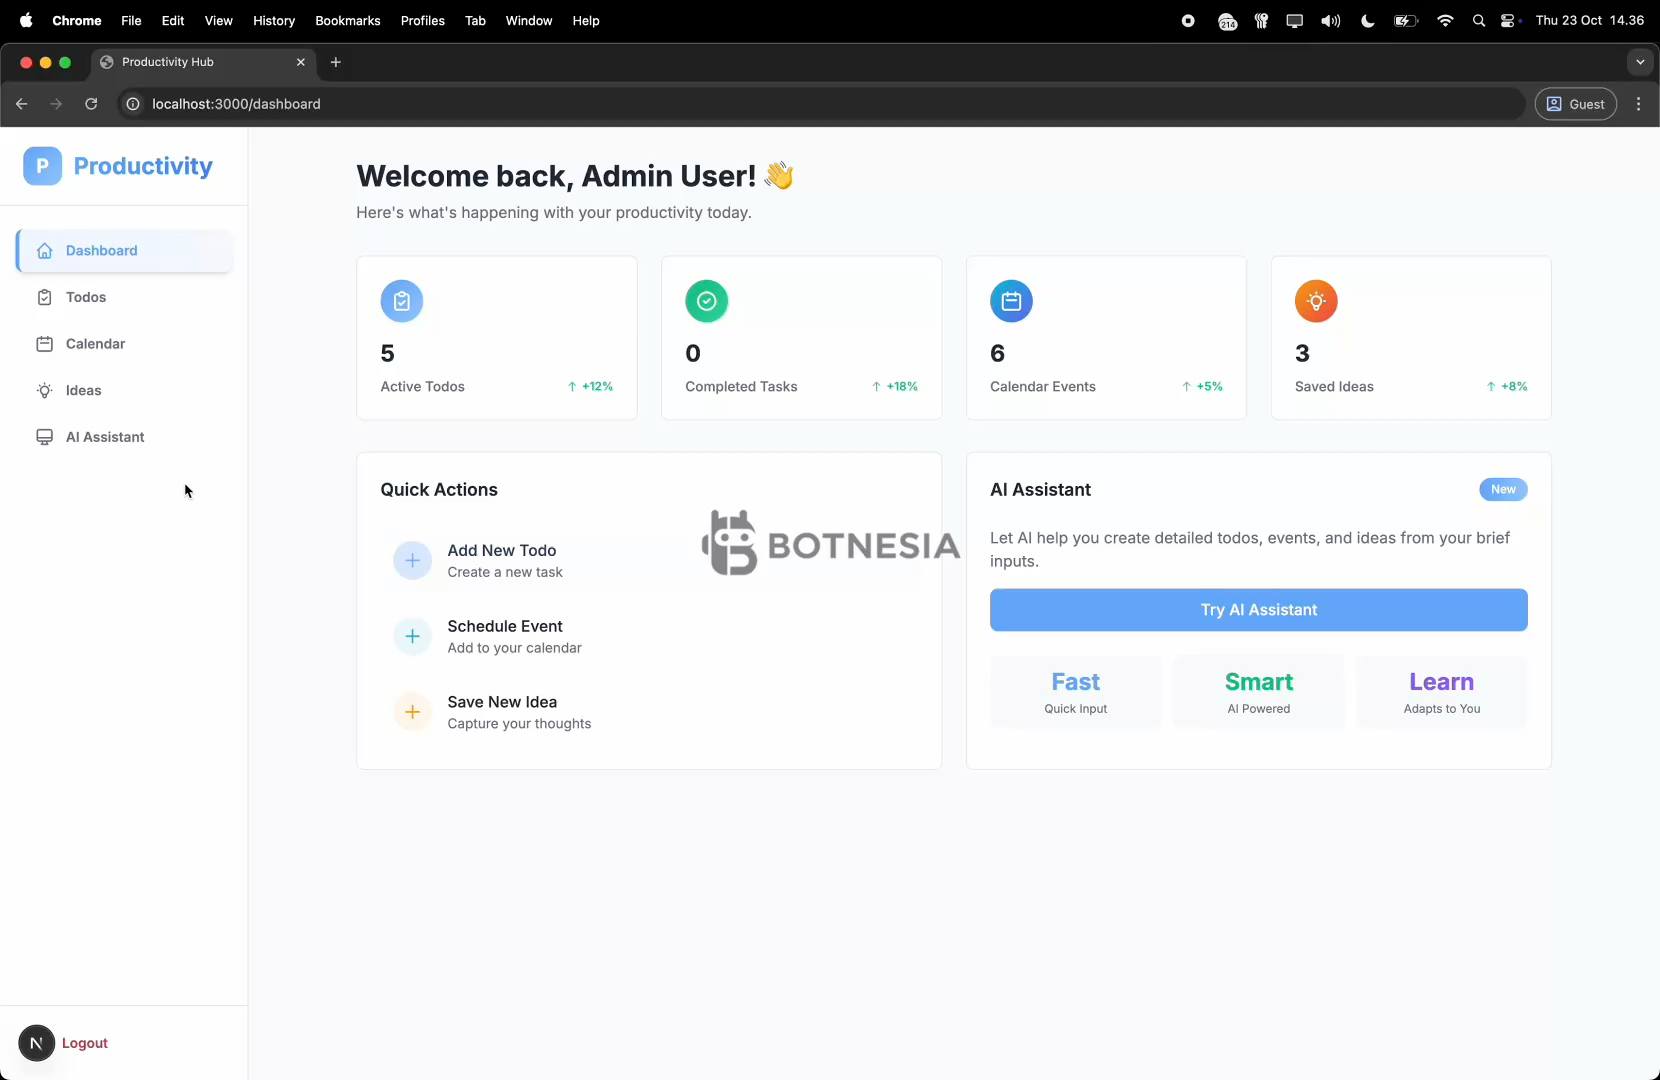Go back with the browser back arrow
The image size is (1660, 1080).
click(x=21, y=104)
